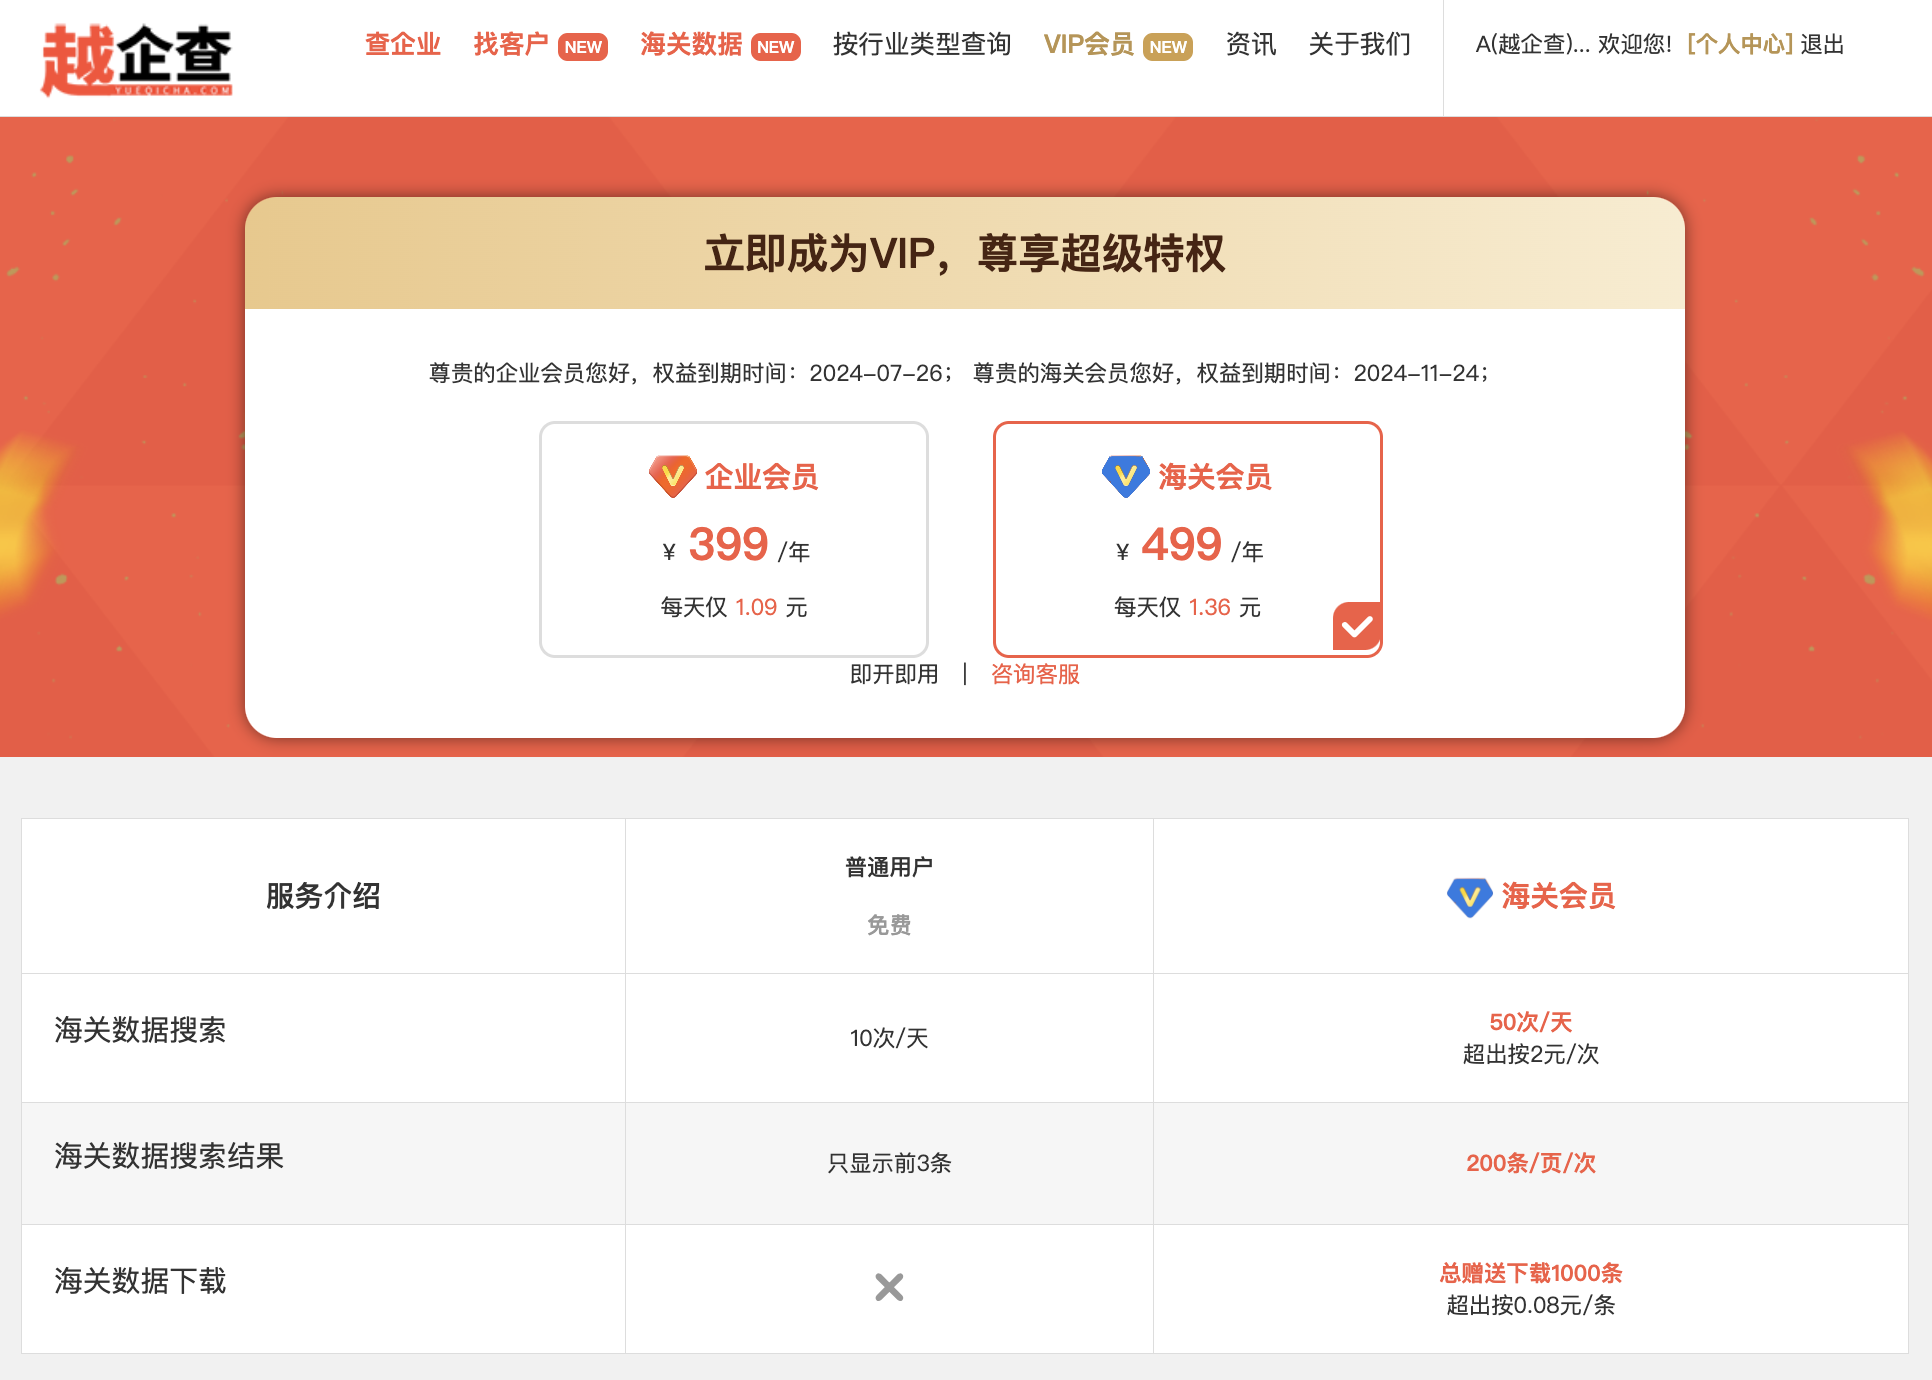Click the 海关数据搜索 row label

click(x=140, y=1030)
